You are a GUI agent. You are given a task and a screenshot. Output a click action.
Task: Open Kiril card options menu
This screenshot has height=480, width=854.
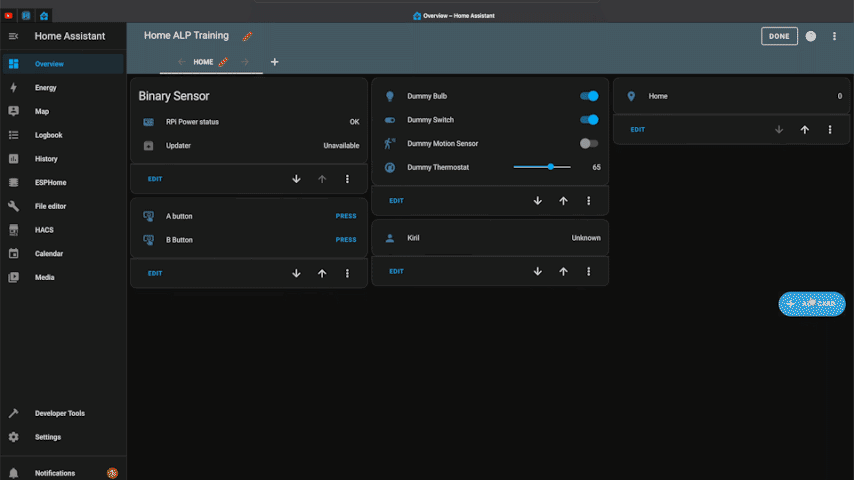pos(589,271)
